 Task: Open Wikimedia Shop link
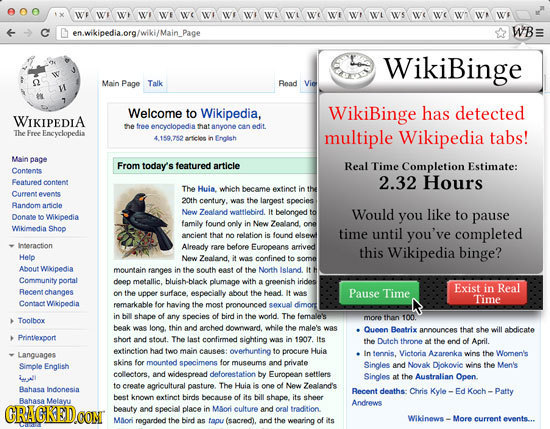39,229
